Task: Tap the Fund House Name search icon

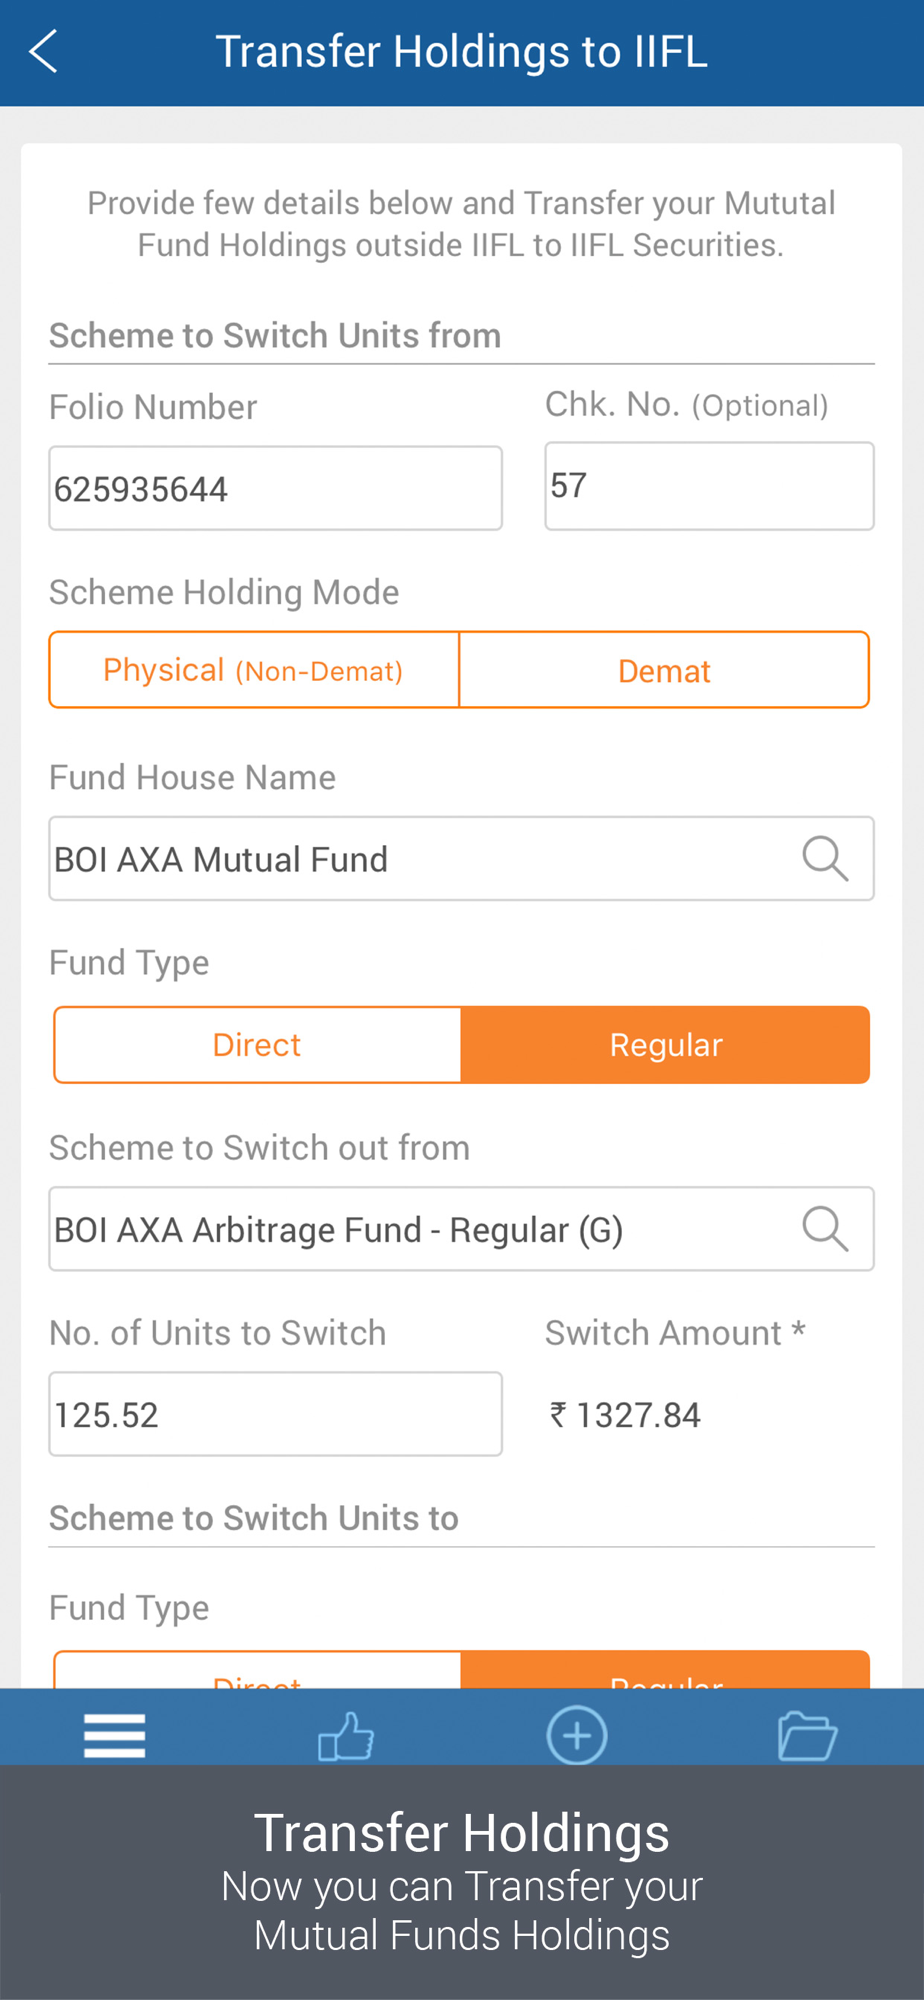Action: [x=825, y=859]
